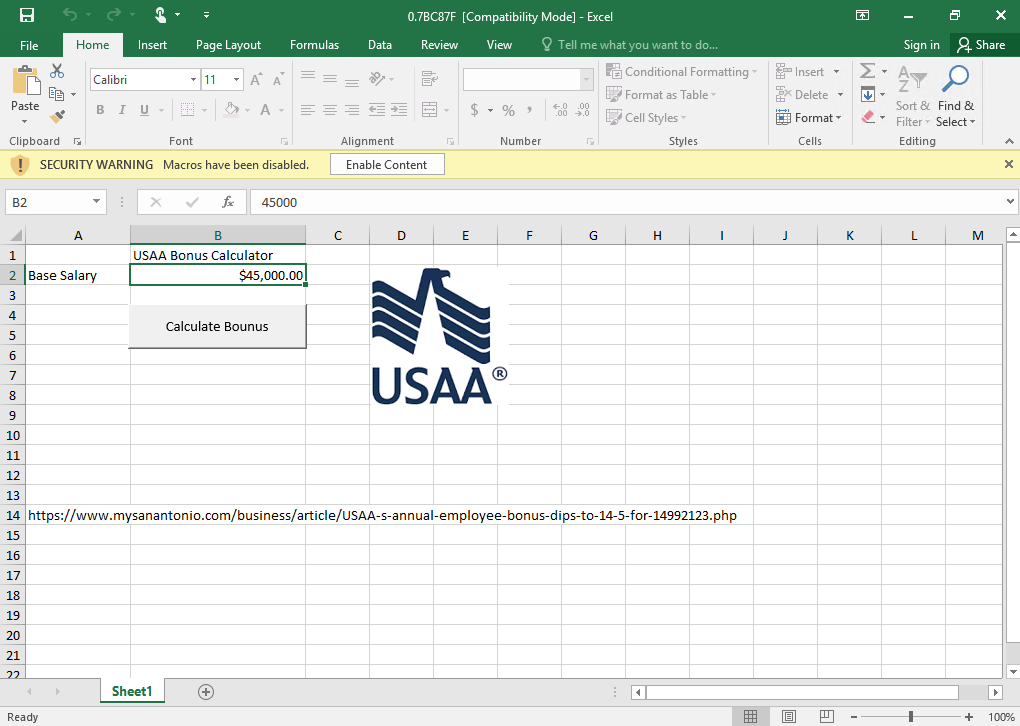The height and width of the screenshot is (726, 1020).
Task: Open the Calibri font name dropdown
Action: pos(193,79)
